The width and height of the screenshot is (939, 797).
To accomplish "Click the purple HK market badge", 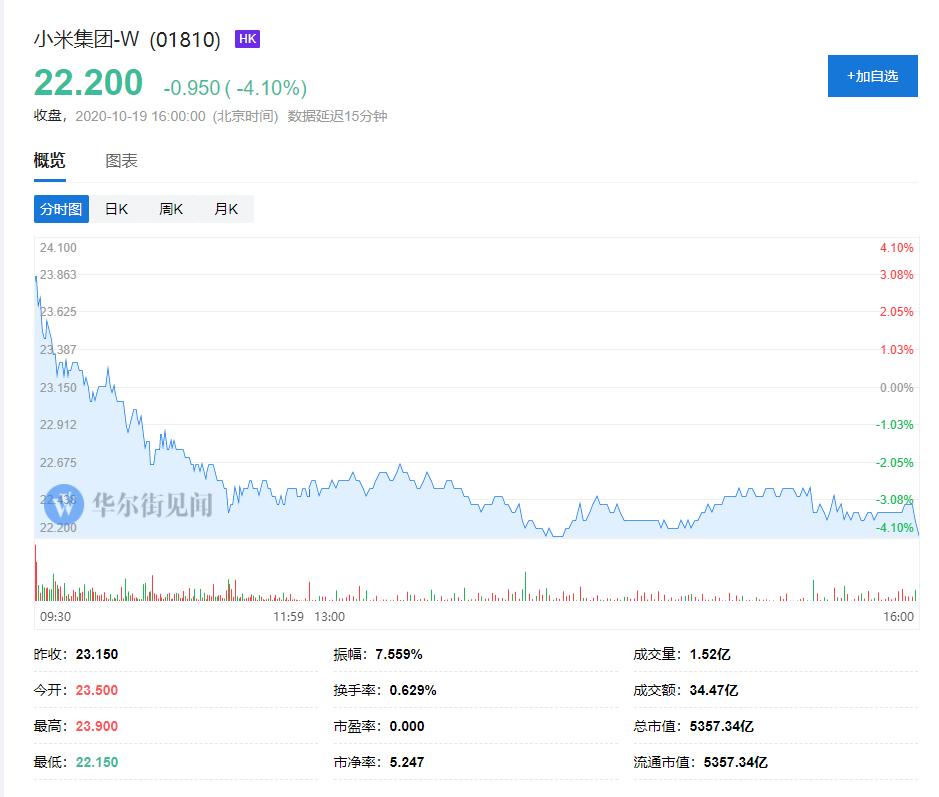I will 247,39.
